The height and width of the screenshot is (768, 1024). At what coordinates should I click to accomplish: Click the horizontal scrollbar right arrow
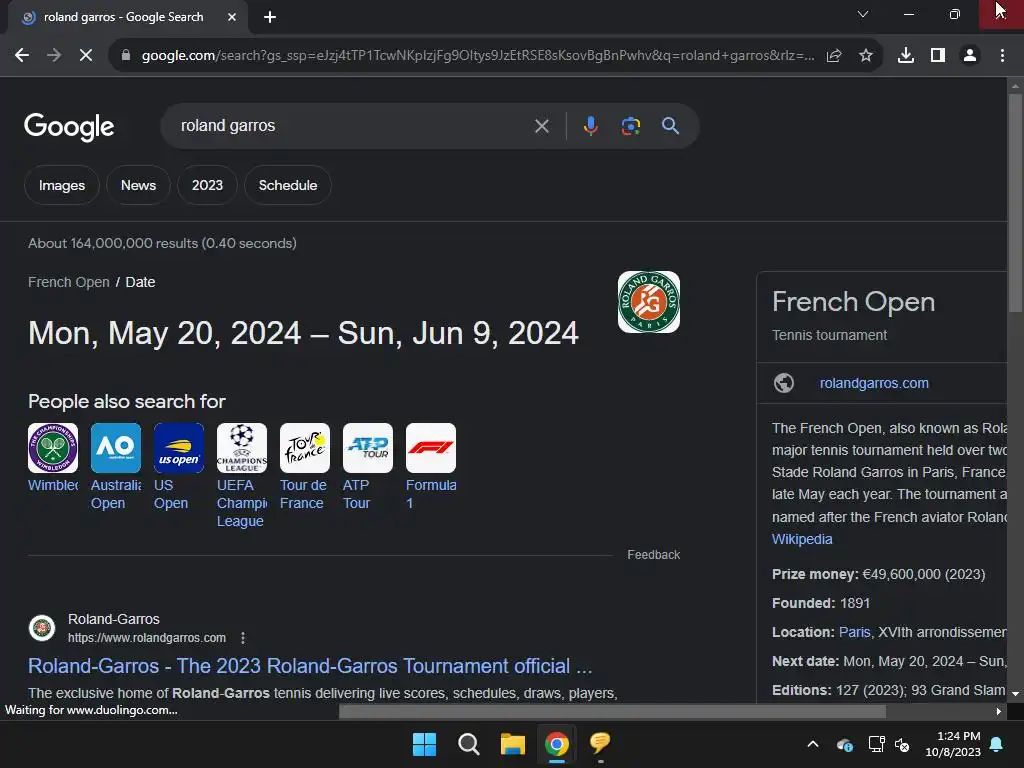tap(999, 711)
